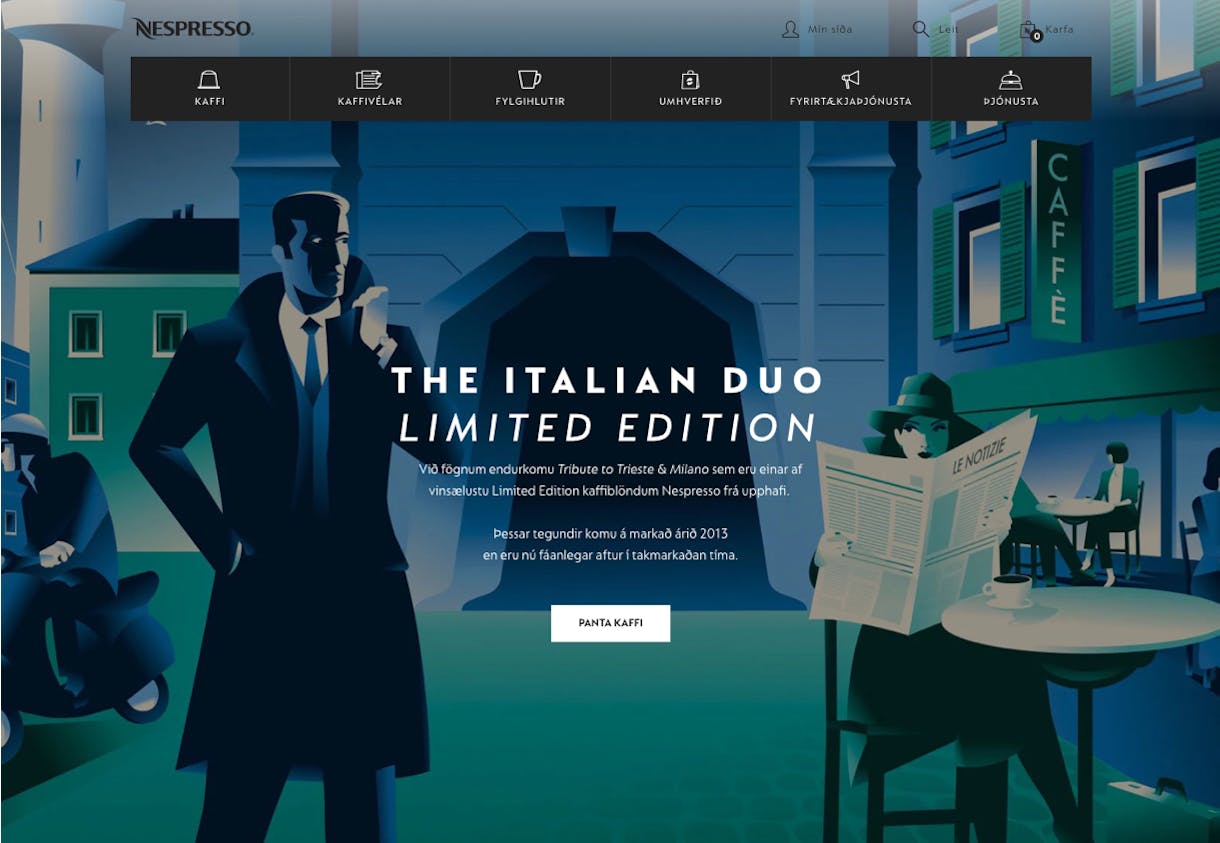1220x843 pixels.
Task: Click the Karfa text link
Action: point(1059,30)
